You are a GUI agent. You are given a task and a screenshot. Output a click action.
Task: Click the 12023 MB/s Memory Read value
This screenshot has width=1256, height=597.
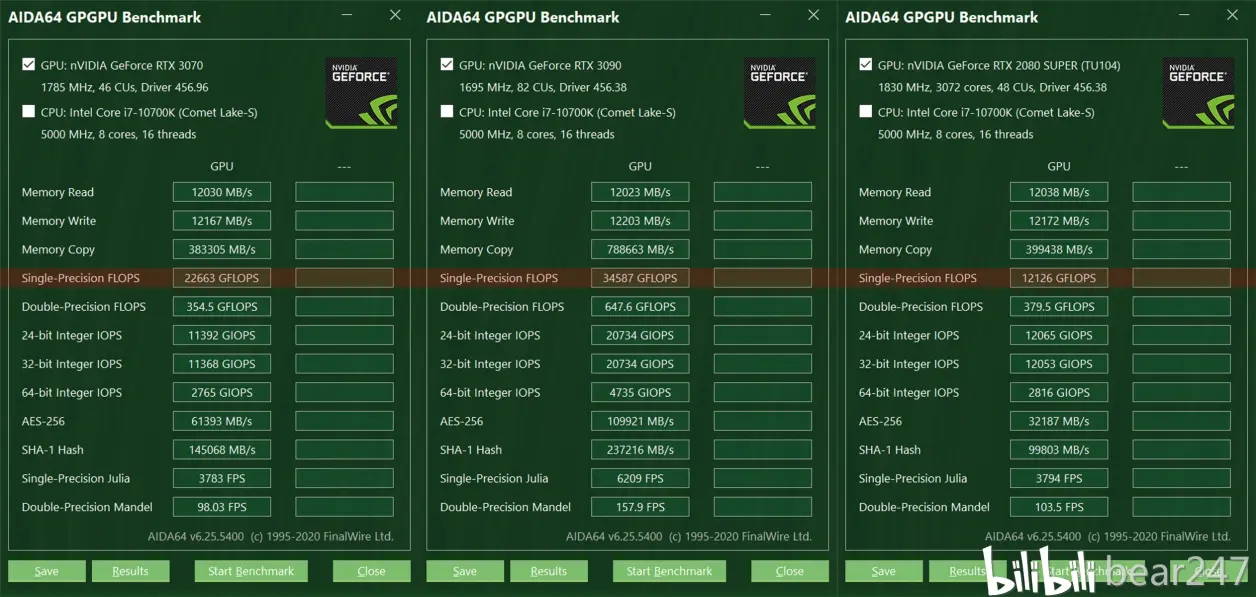tap(640, 192)
